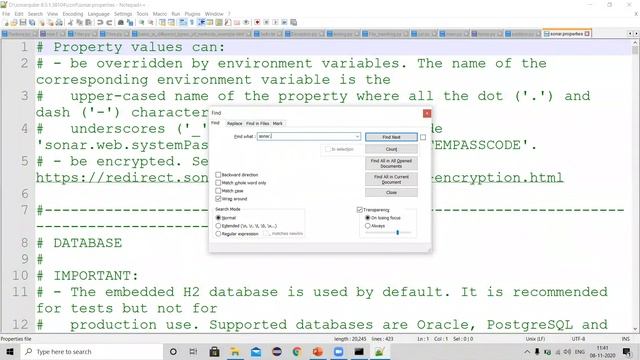Select transparency Always radio option
The height and width of the screenshot is (360, 640).
pyautogui.click(x=368, y=226)
